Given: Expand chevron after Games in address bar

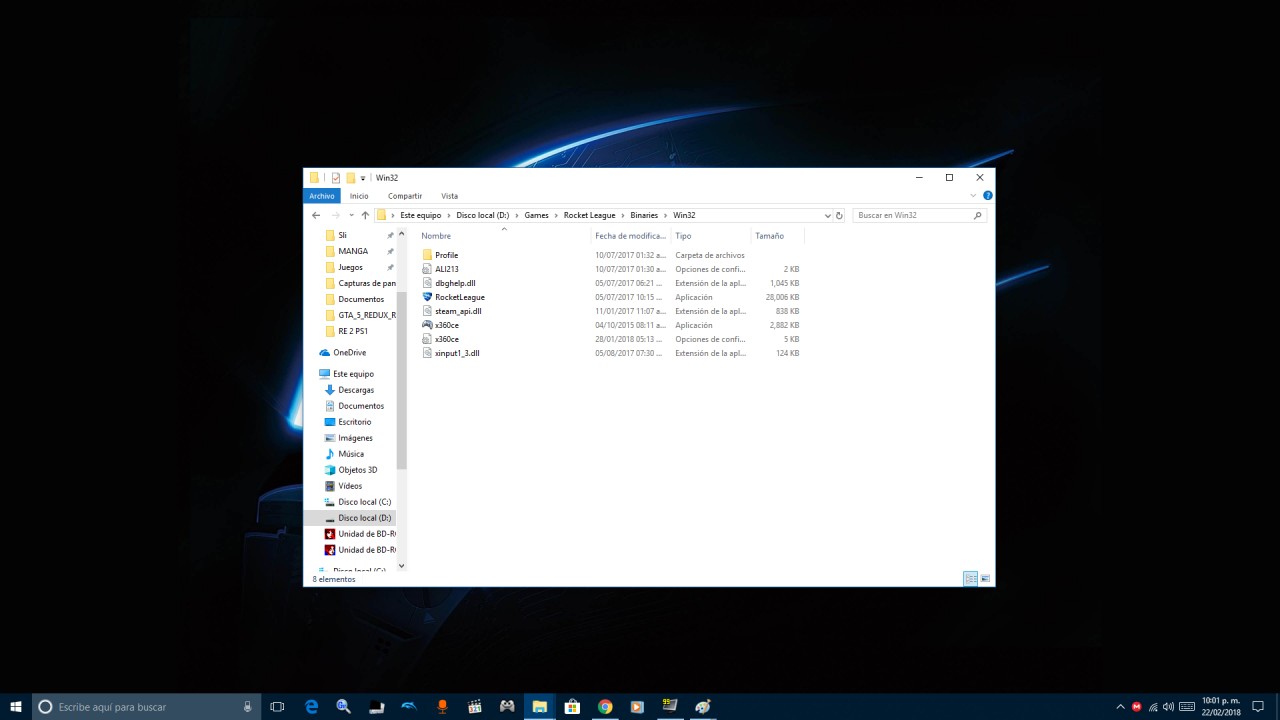Looking at the screenshot, I should click(x=556, y=215).
